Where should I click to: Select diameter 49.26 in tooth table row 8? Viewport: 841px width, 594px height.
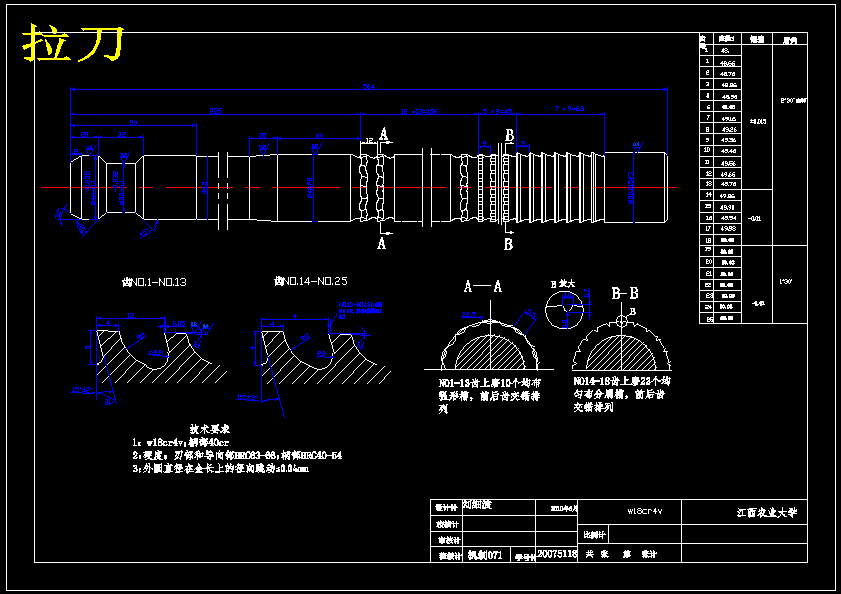click(x=728, y=129)
